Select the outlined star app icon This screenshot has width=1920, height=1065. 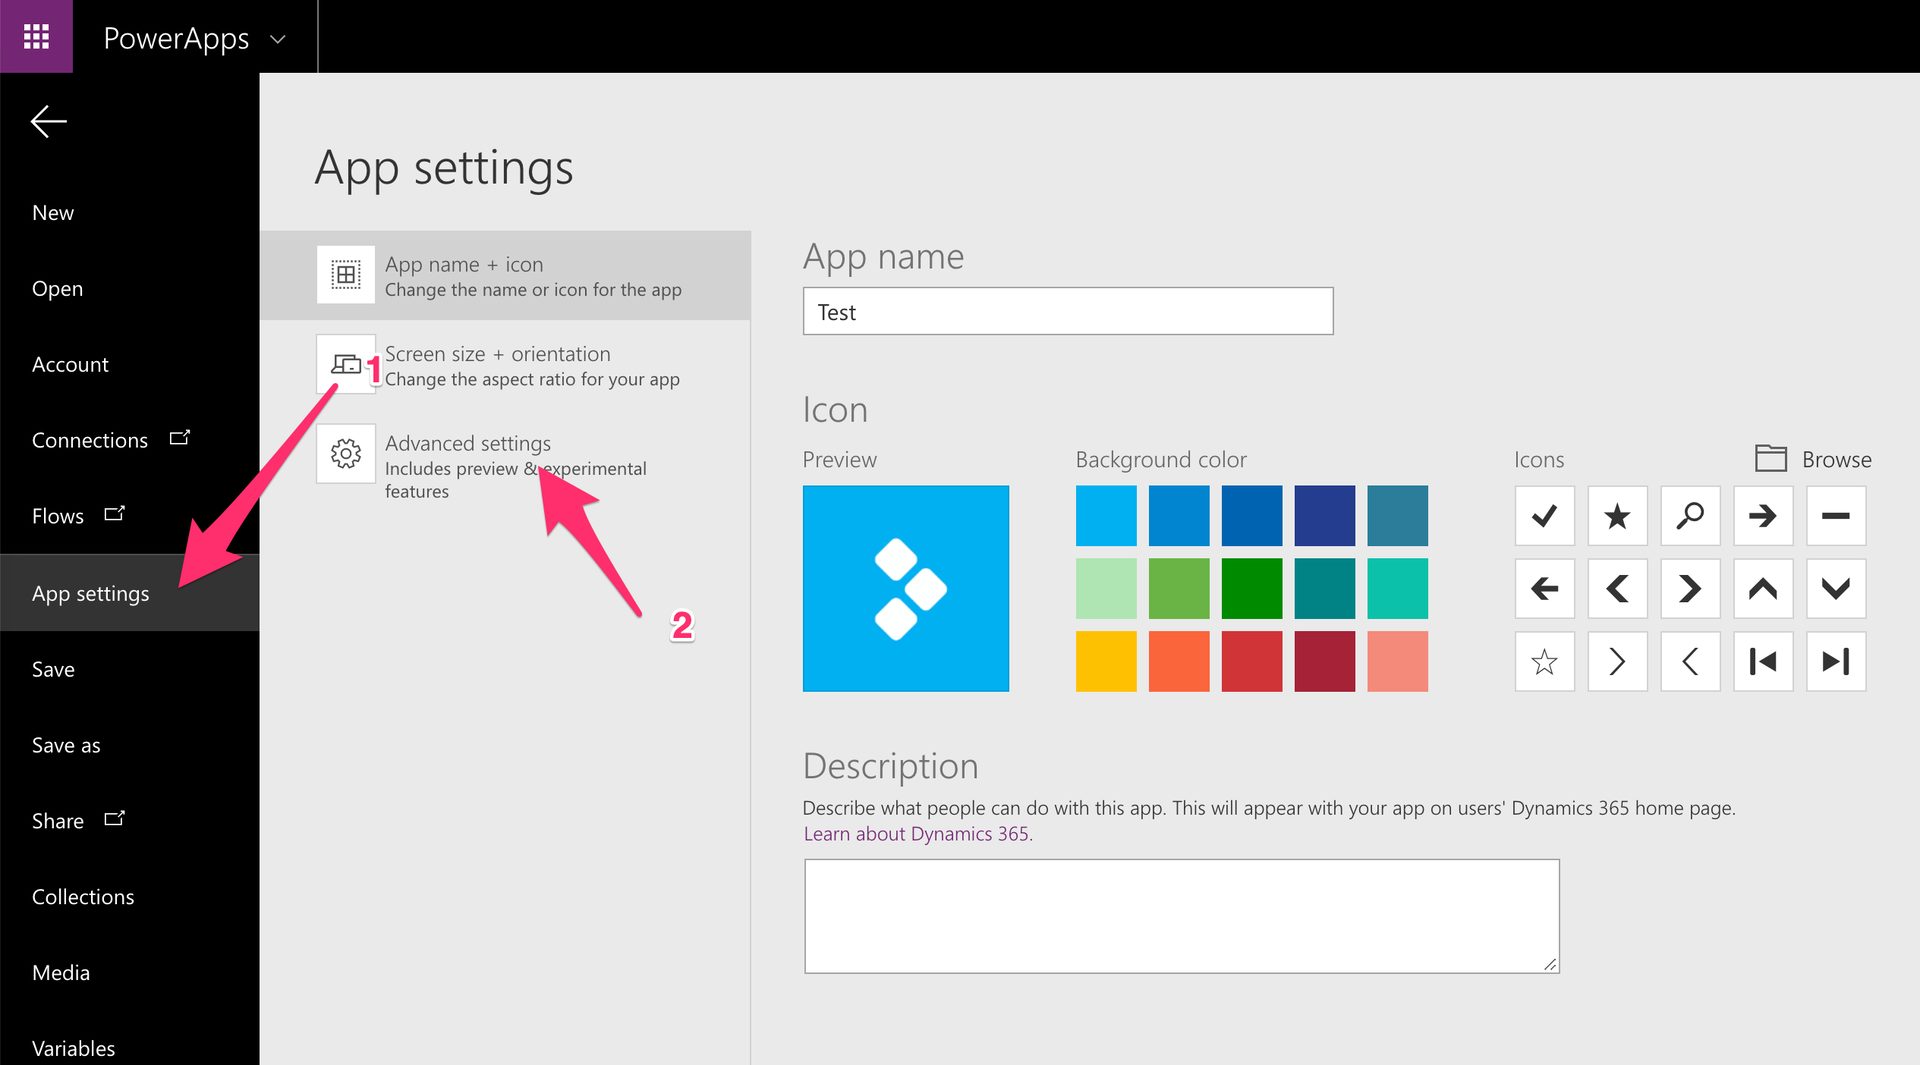click(1544, 661)
